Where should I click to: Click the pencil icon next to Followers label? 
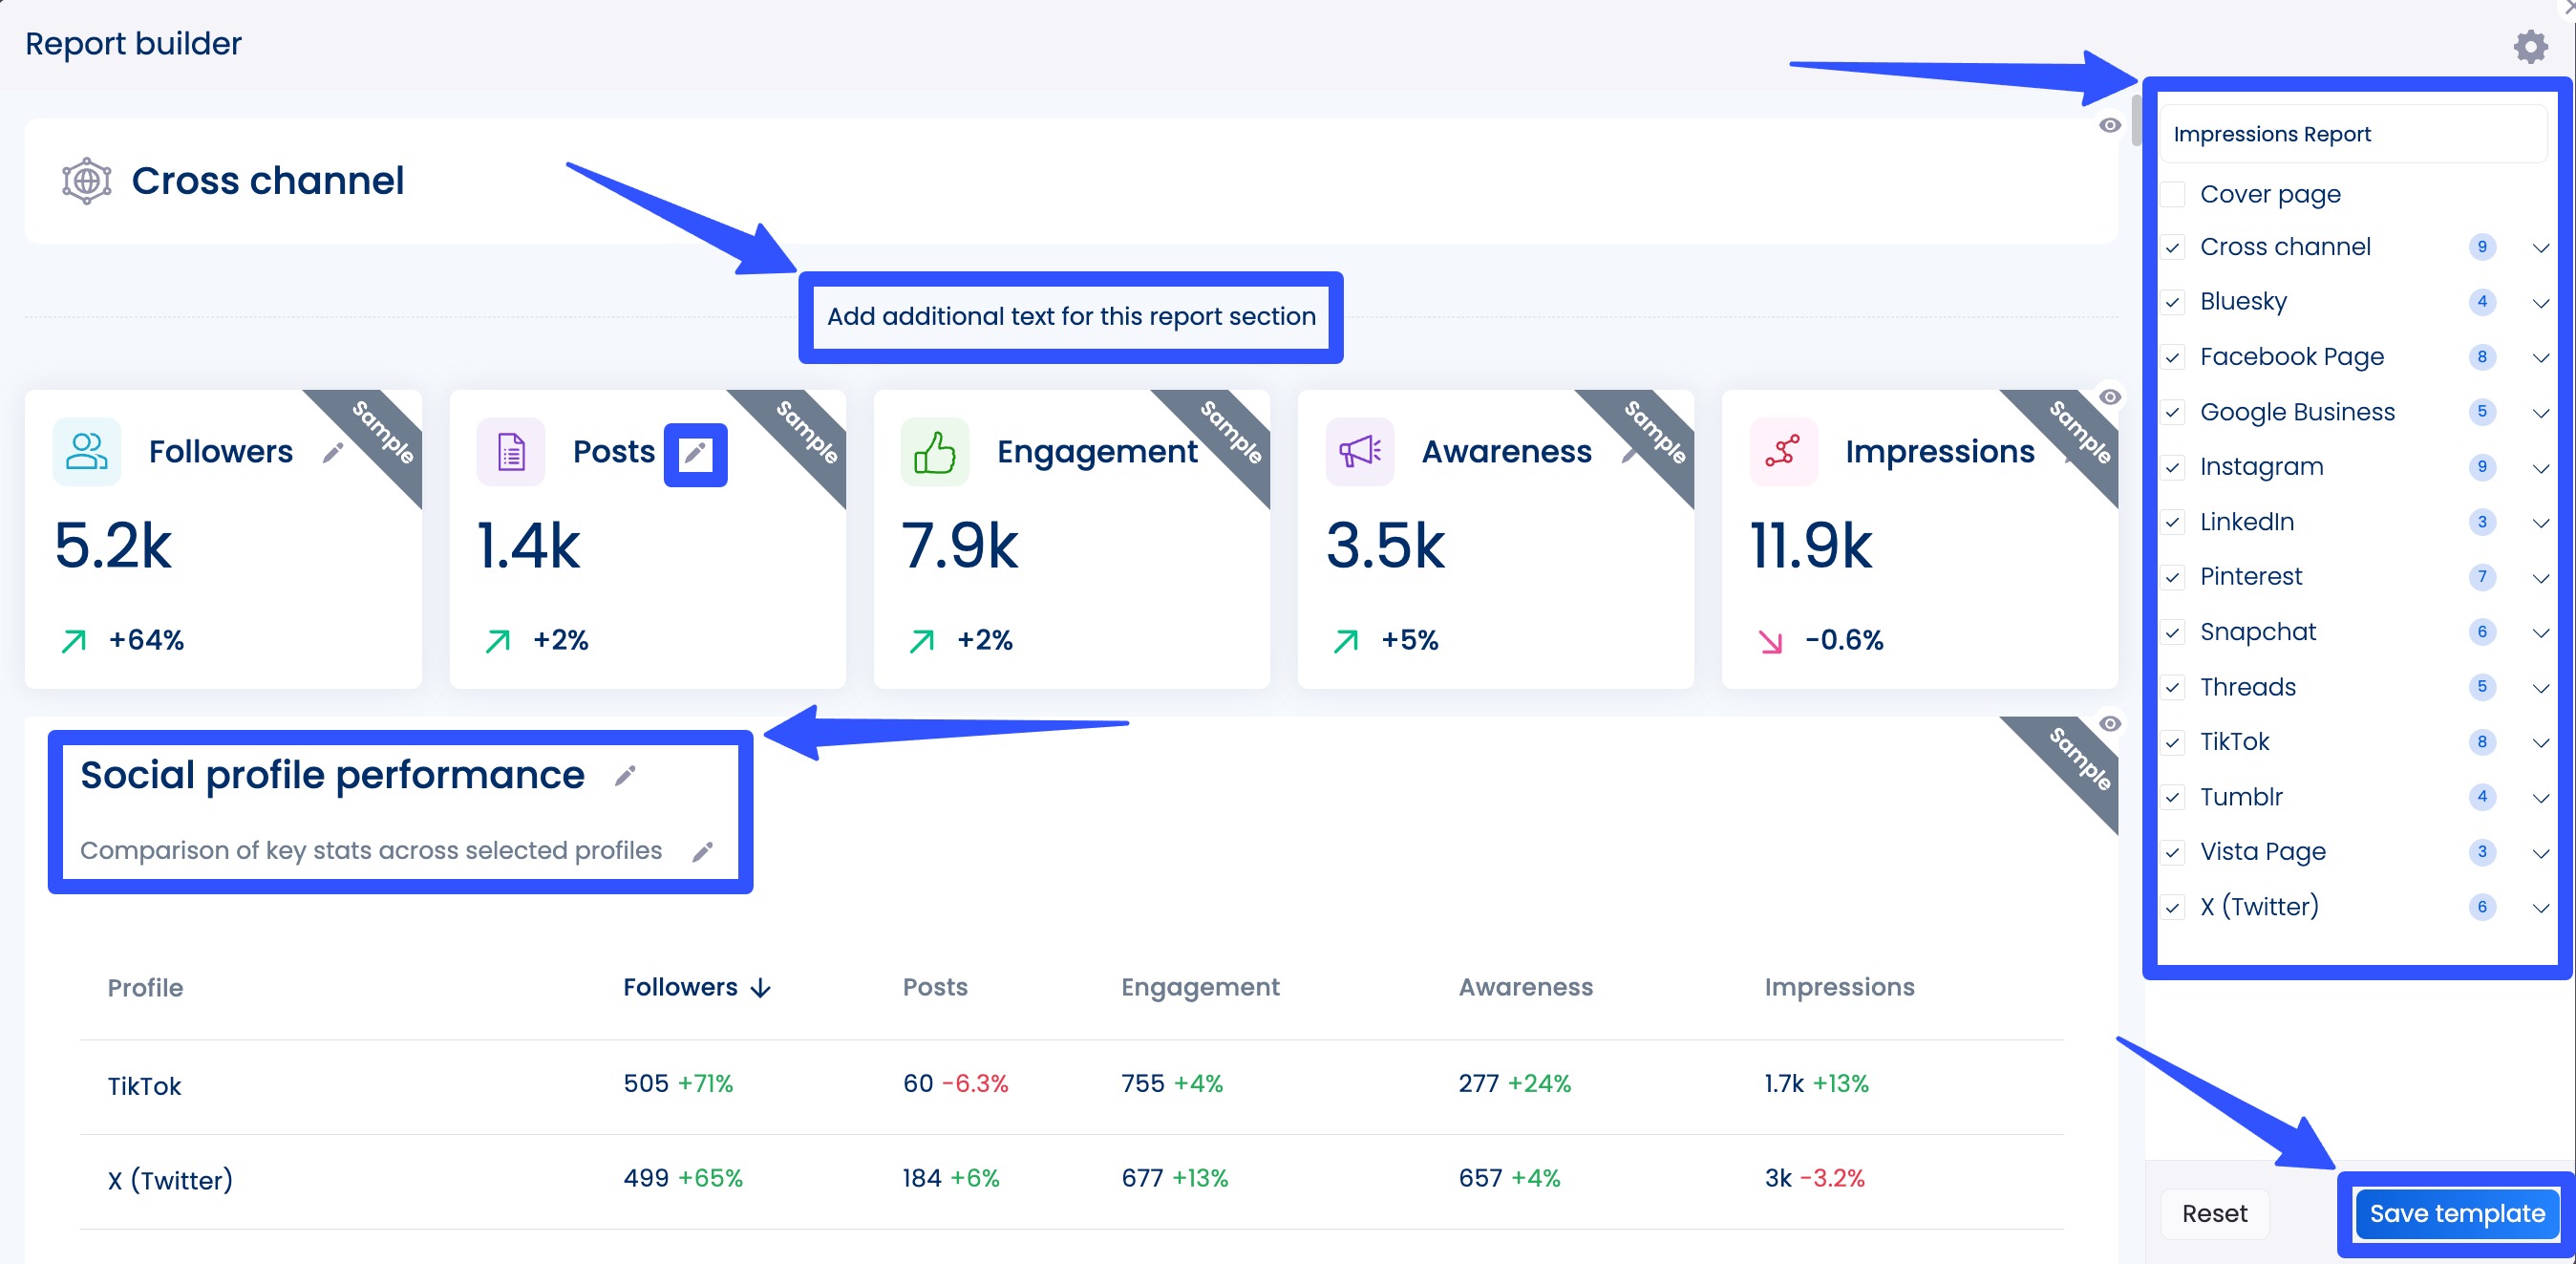pyautogui.click(x=331, y=451)
